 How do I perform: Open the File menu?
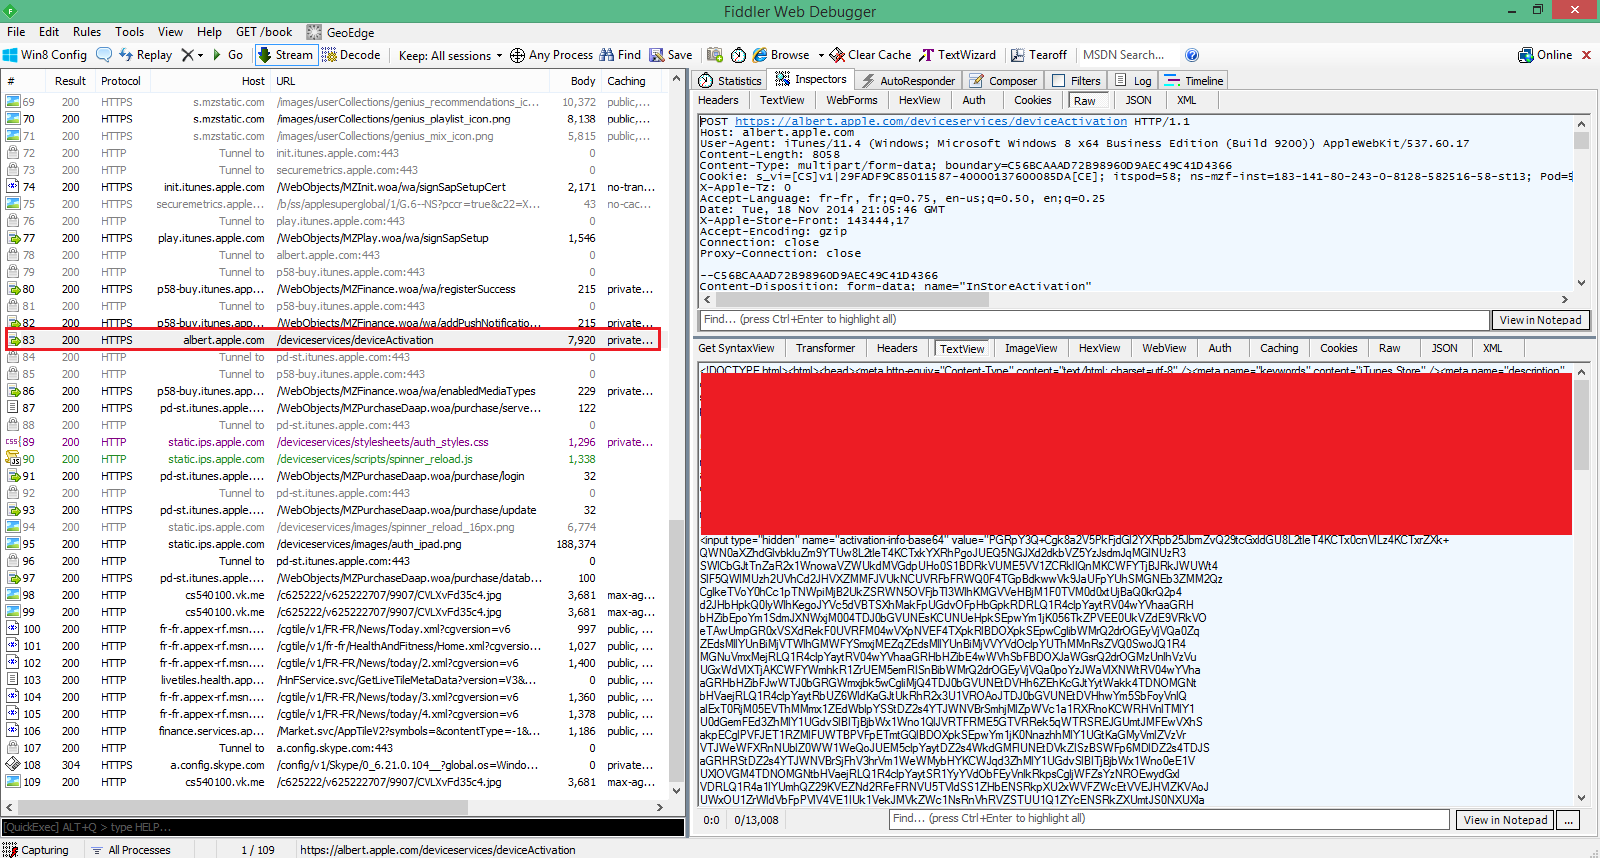(x=16, y=32)
